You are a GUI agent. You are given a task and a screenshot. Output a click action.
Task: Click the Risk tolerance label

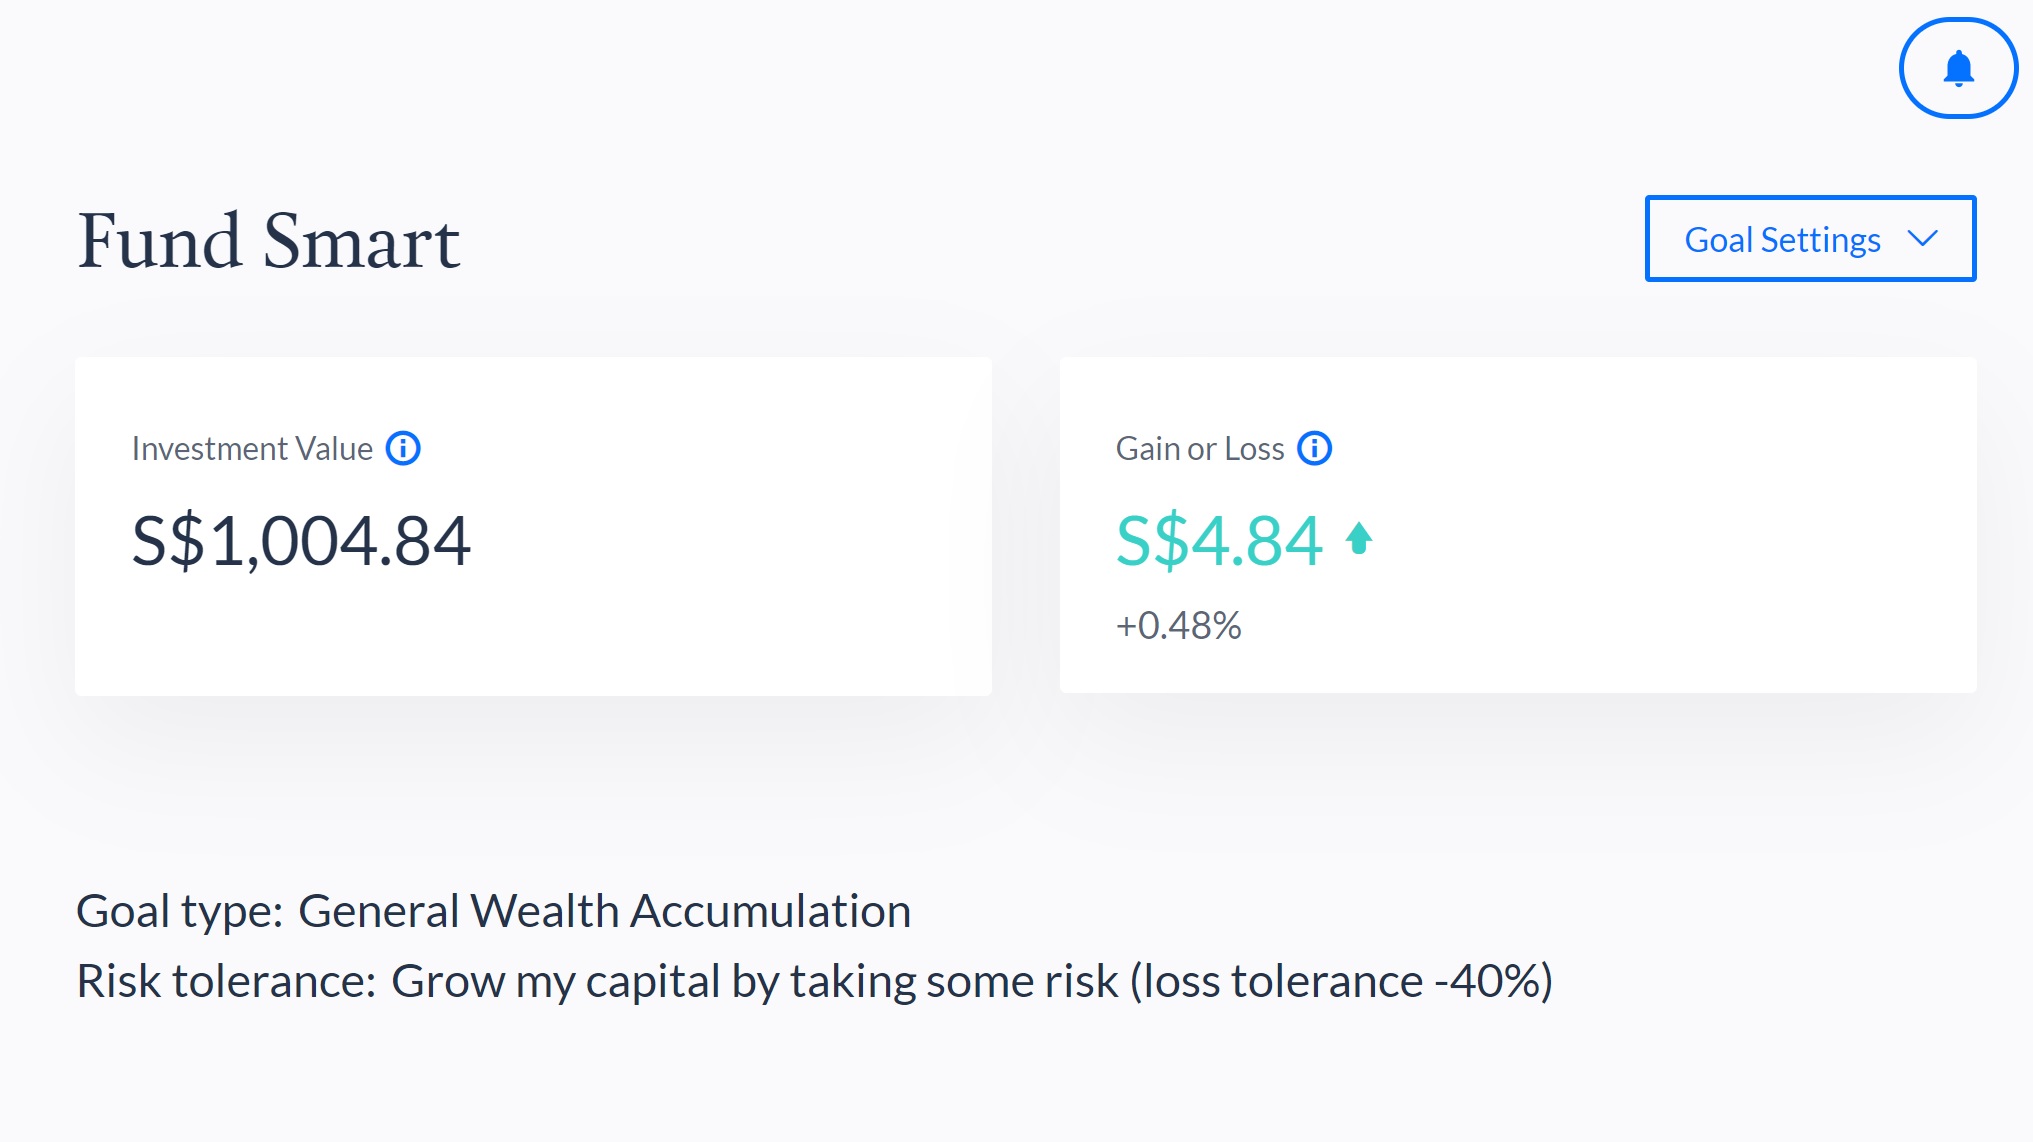pyautogui.click(x=226, y=981)
